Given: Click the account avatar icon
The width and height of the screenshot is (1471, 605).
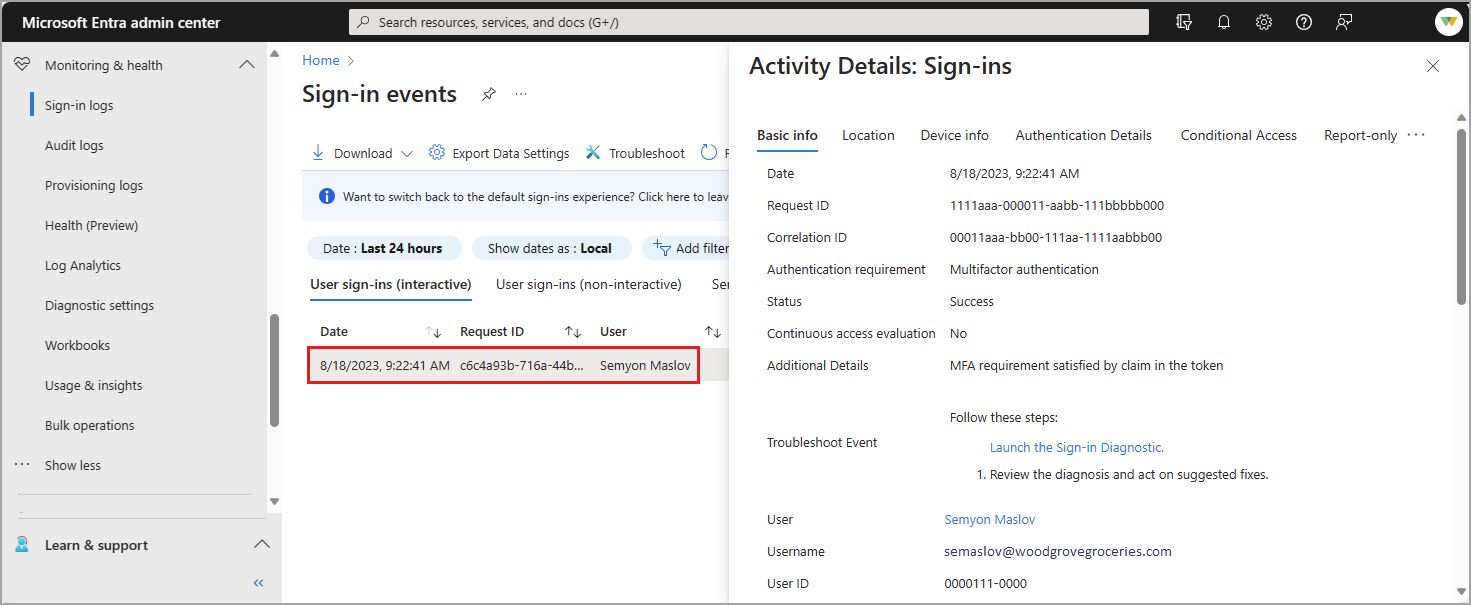Looking at the screenshot, I should click(x=1448, y=22).
